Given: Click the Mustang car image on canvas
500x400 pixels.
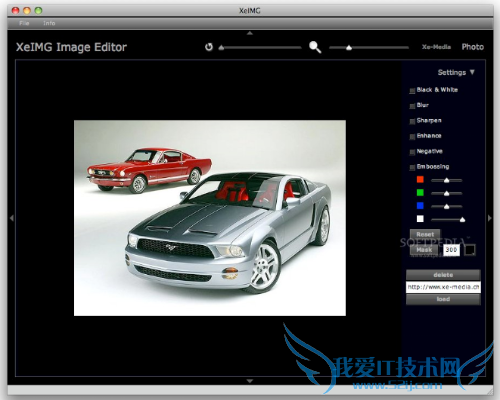Looking at the screenshot, I should point(210,218).
